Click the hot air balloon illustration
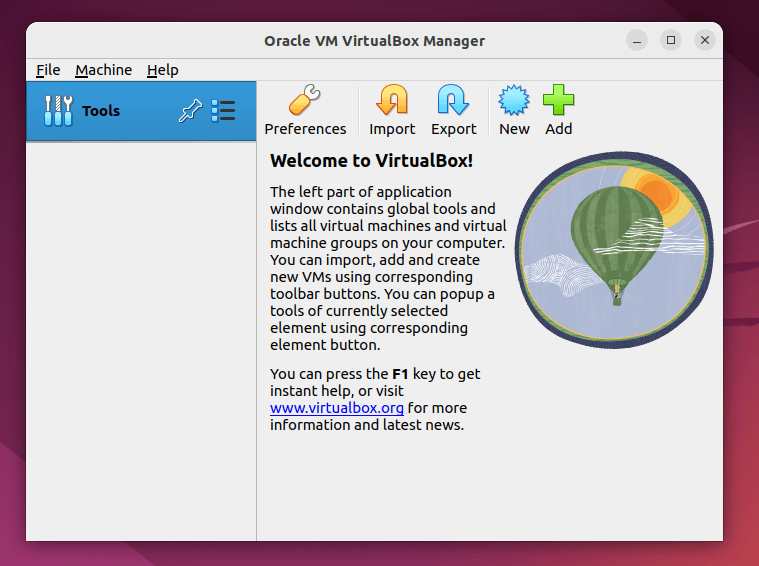This screenshot has width=759, height=566. point(614,250)
